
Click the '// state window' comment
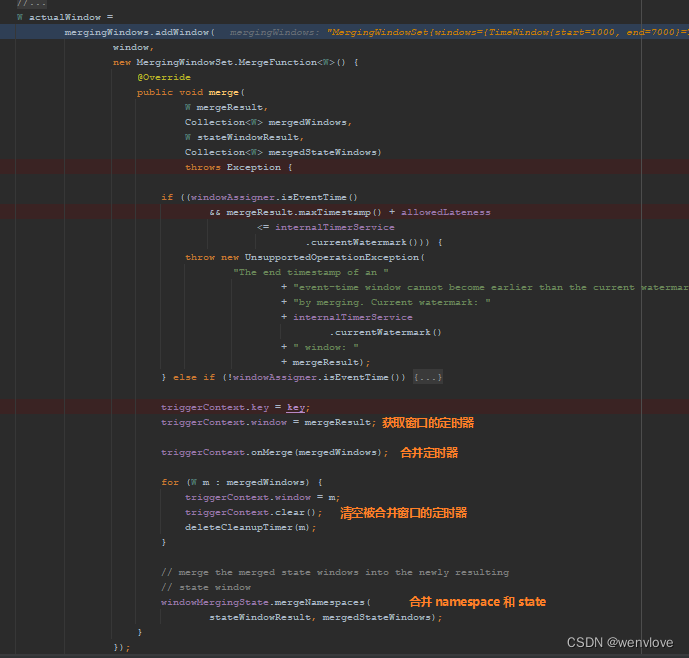(x=206, y=587)
